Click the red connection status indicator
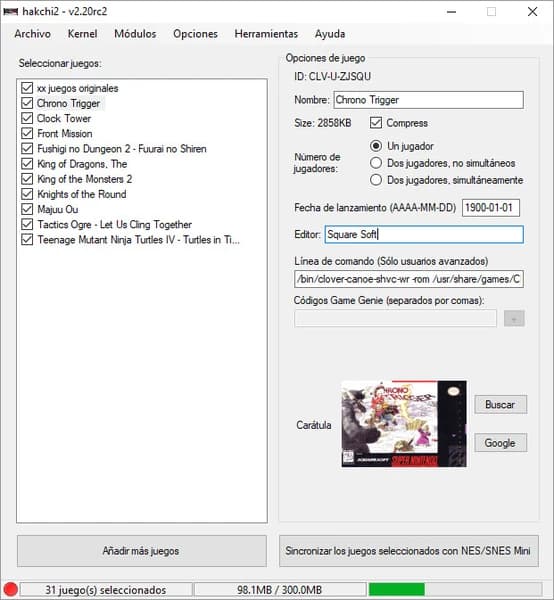This screenshot has width=554, height=600. (10, 590)
